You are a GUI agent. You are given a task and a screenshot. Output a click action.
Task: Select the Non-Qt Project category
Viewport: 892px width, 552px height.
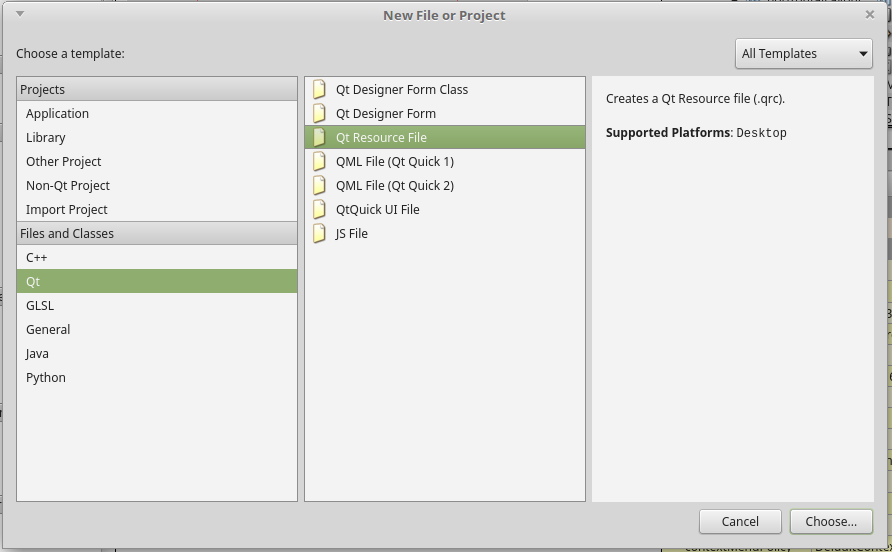[157, 185]
